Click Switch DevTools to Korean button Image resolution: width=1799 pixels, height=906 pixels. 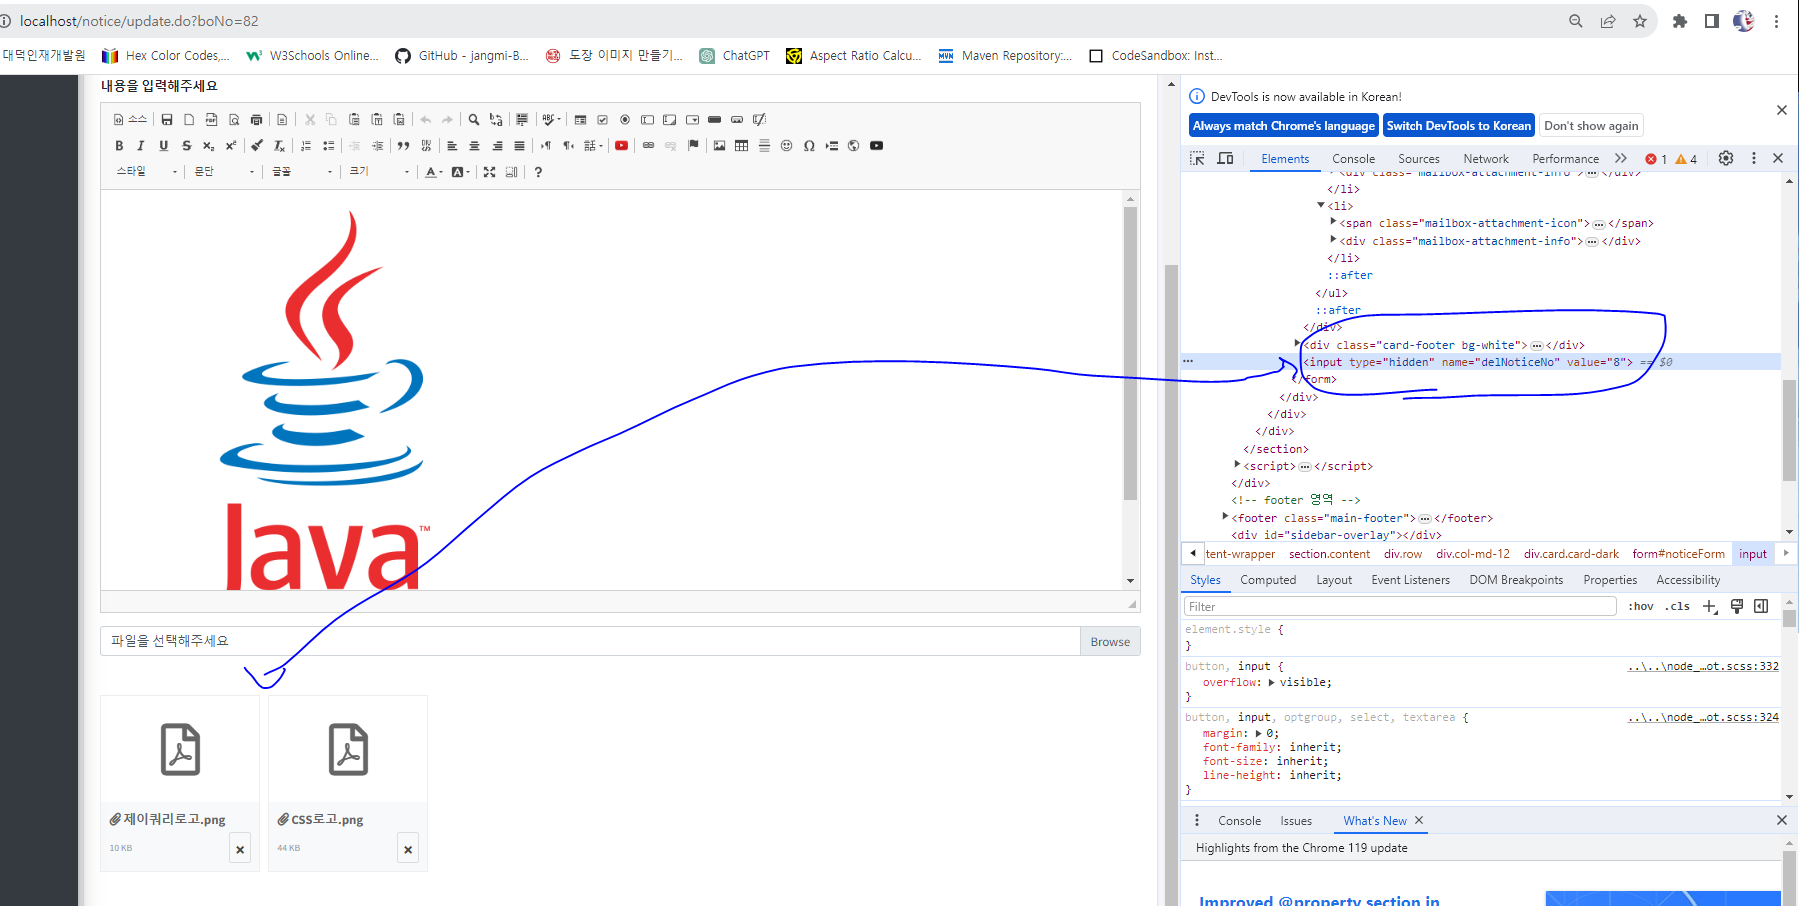[1459, 126]
